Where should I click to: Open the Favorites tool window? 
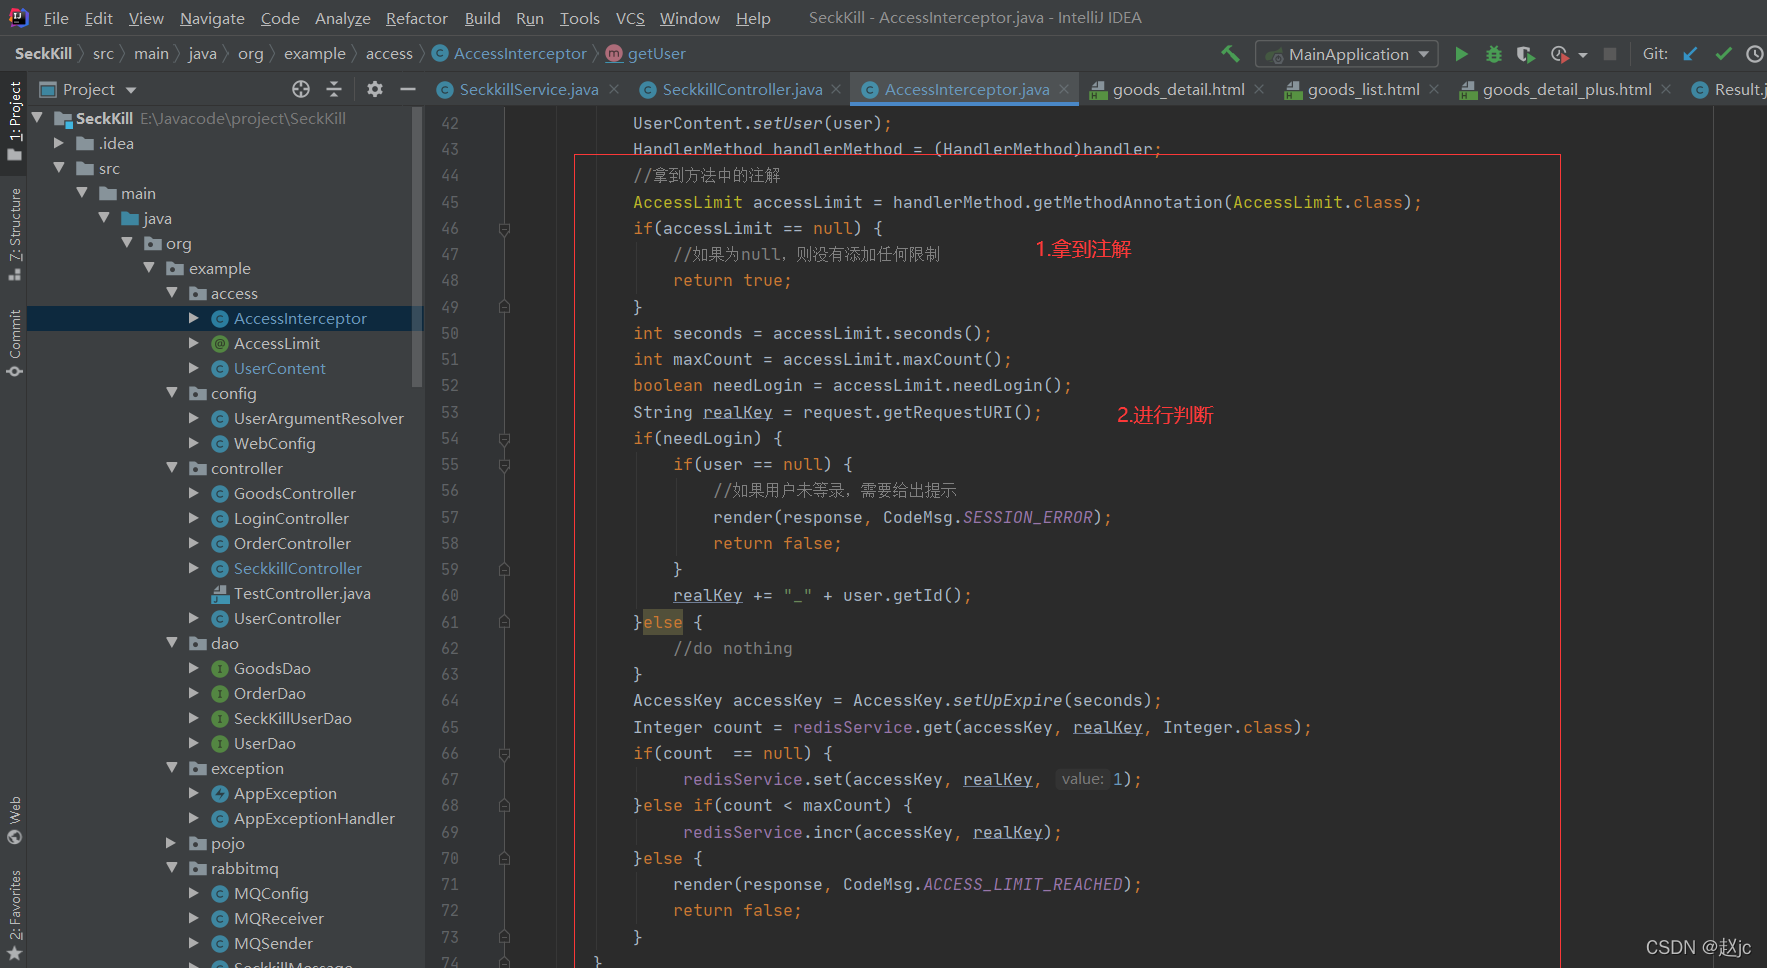(14, 915)
